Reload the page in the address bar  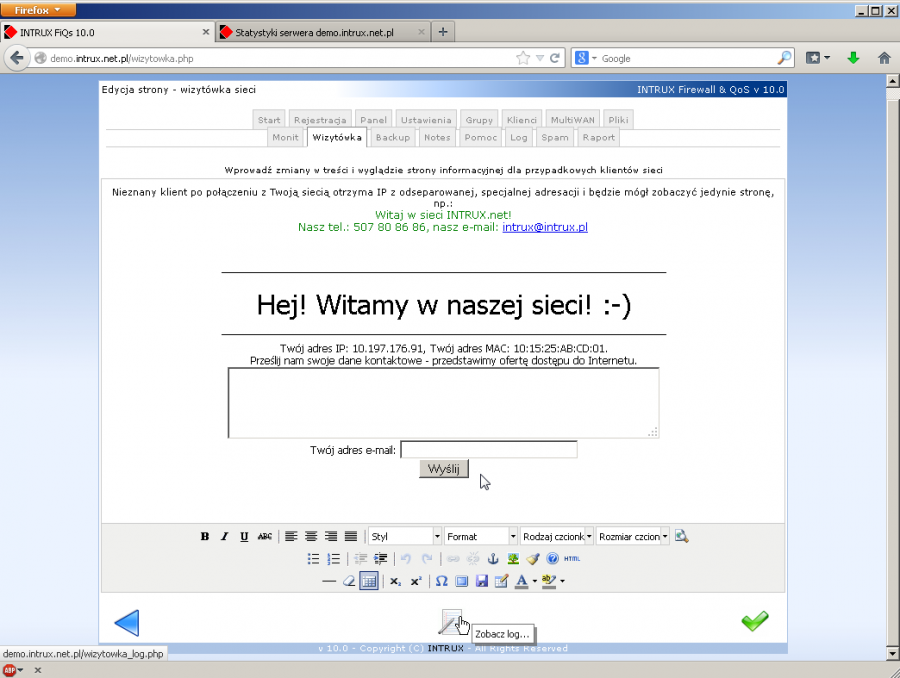tap(554, 58)
